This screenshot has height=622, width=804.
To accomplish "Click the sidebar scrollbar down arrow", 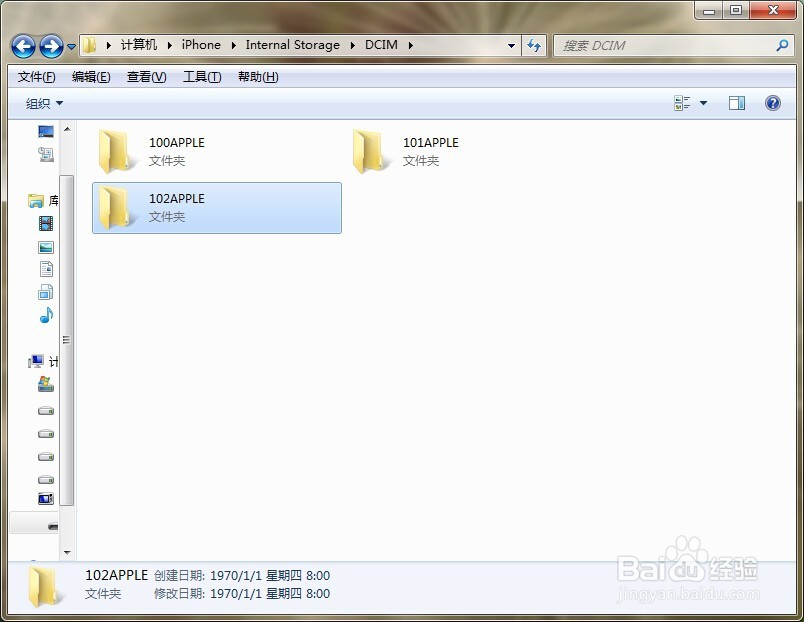I will tap(67, 552).
